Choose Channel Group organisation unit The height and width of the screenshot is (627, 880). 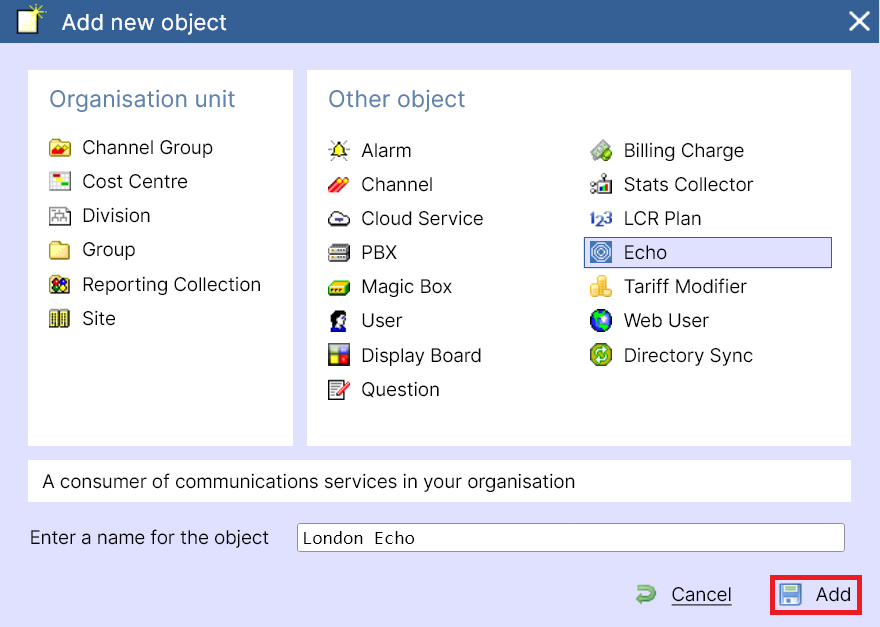(147, 148)
